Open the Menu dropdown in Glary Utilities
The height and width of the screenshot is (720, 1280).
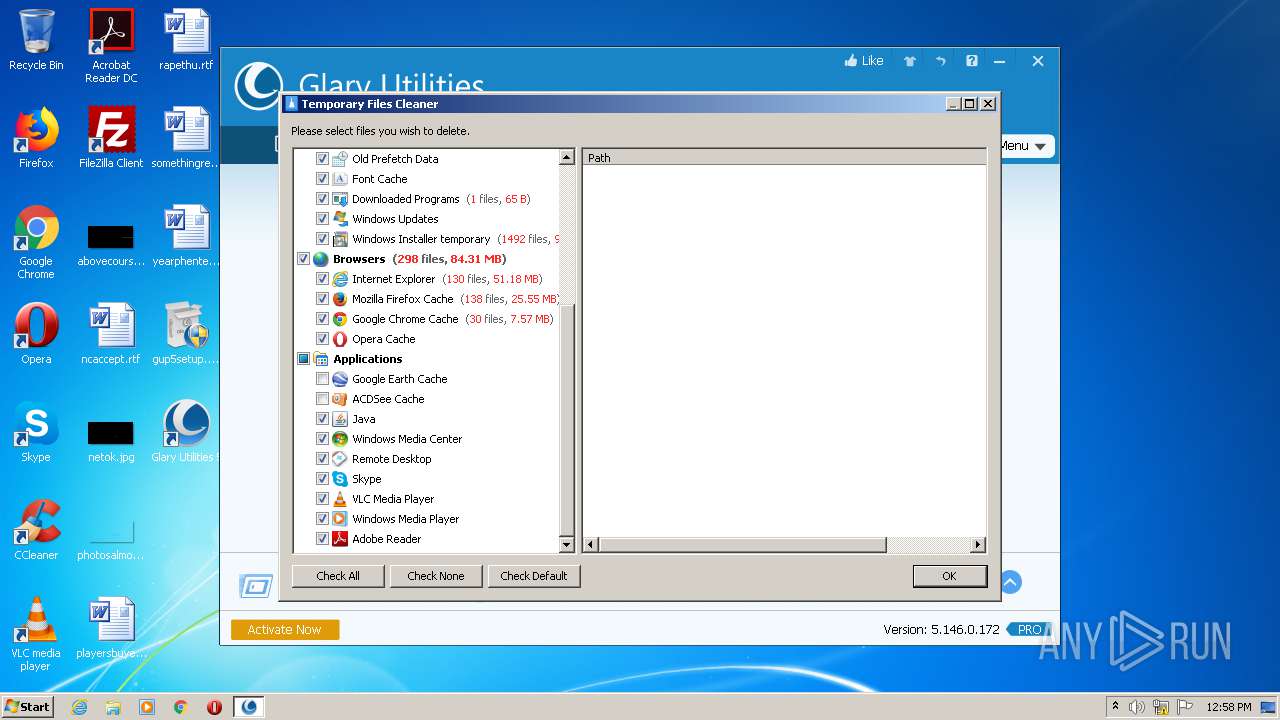click(1027, 146)
